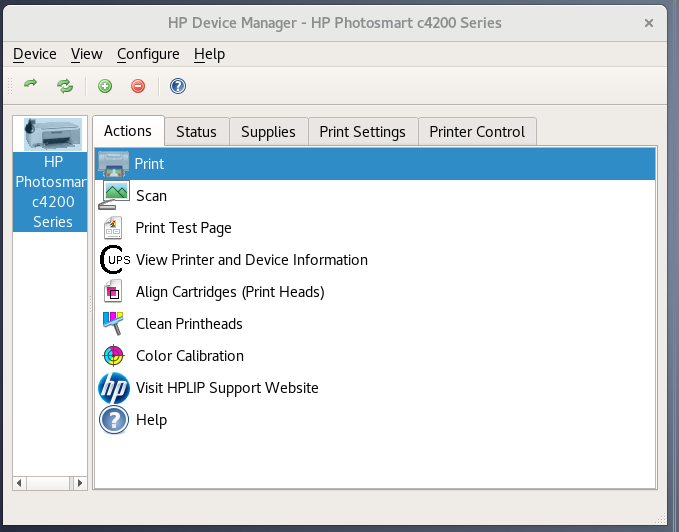Click the Color Calibration wheel icon
The width and height of the screenshot is (679, 532).
tap(115, 356)
